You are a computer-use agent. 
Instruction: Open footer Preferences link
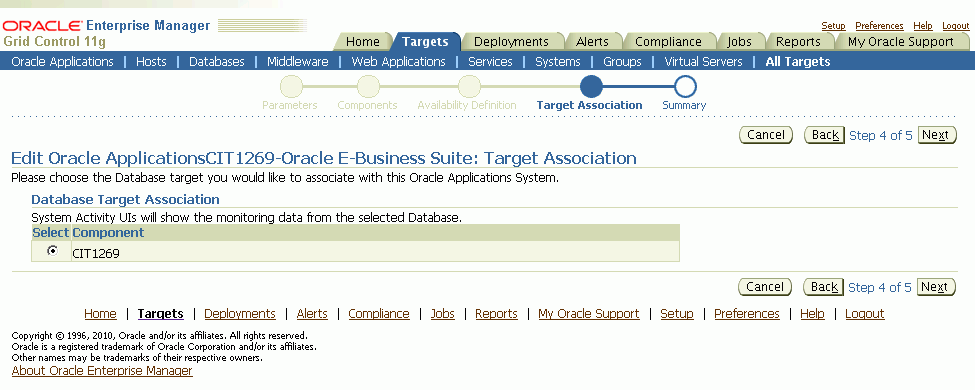click(747, 313)
